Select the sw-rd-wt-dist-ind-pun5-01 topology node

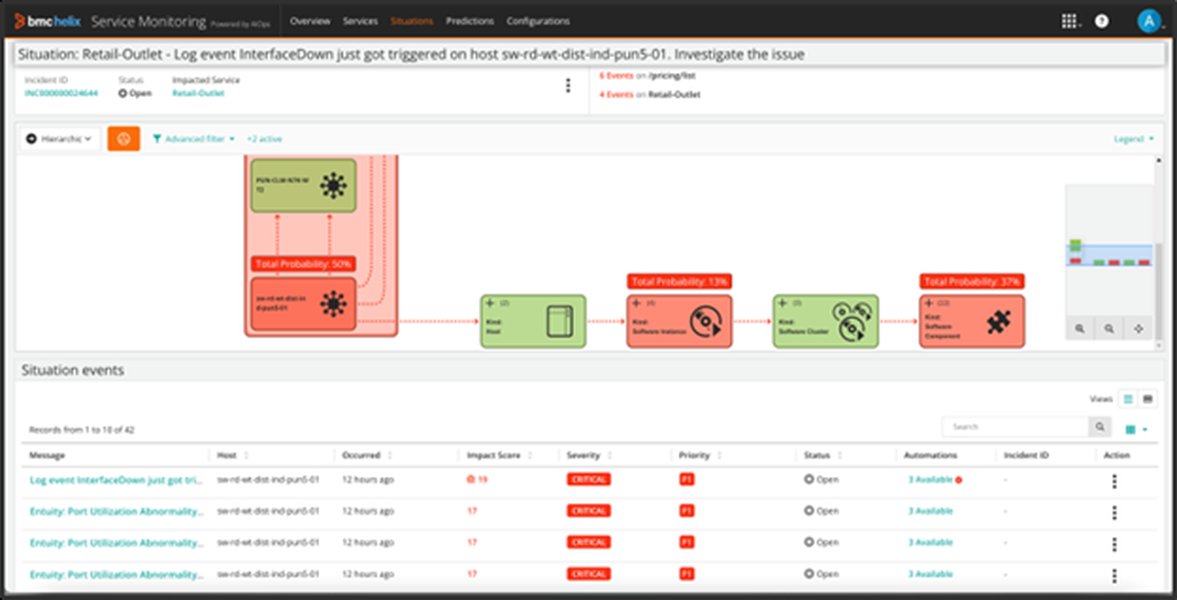[x=303, y=304]
